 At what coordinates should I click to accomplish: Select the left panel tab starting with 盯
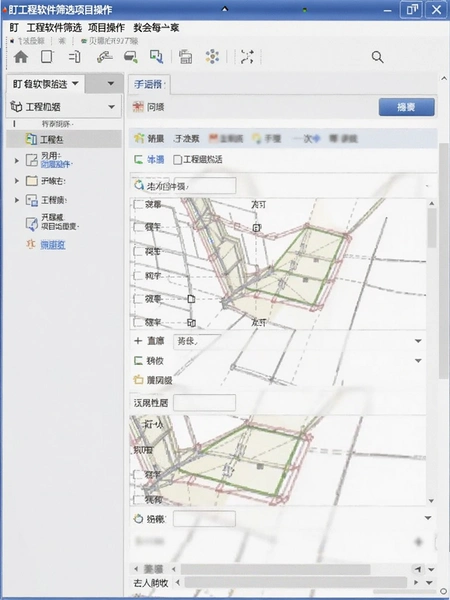45,83
